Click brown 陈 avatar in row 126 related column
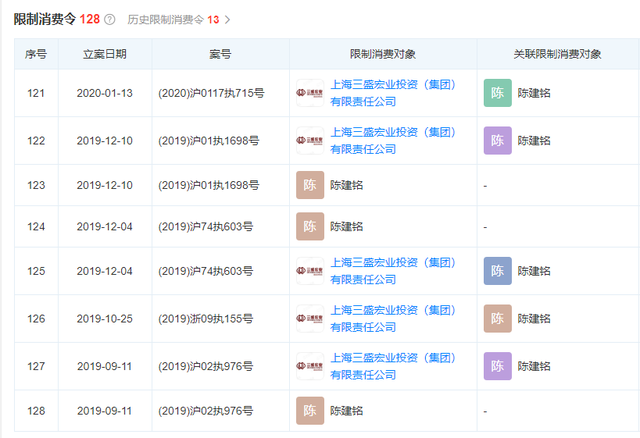The image size is (640, 438). (x=498, y=318)
